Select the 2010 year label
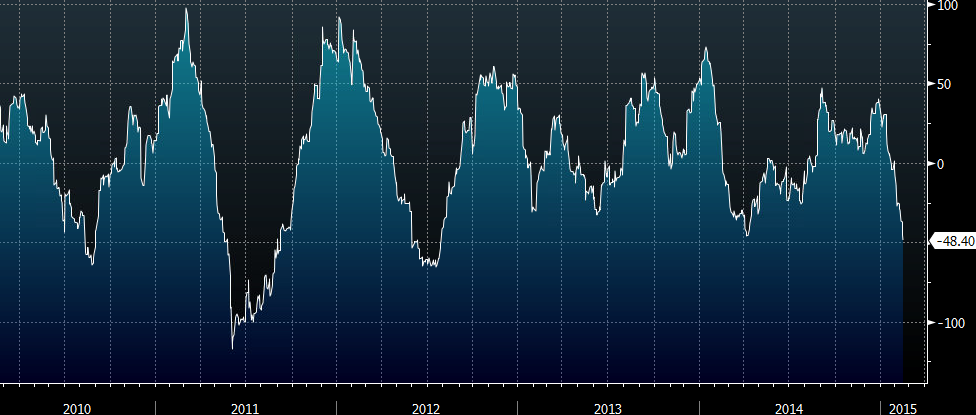This screenshot has height=415, width=976. 77,409
